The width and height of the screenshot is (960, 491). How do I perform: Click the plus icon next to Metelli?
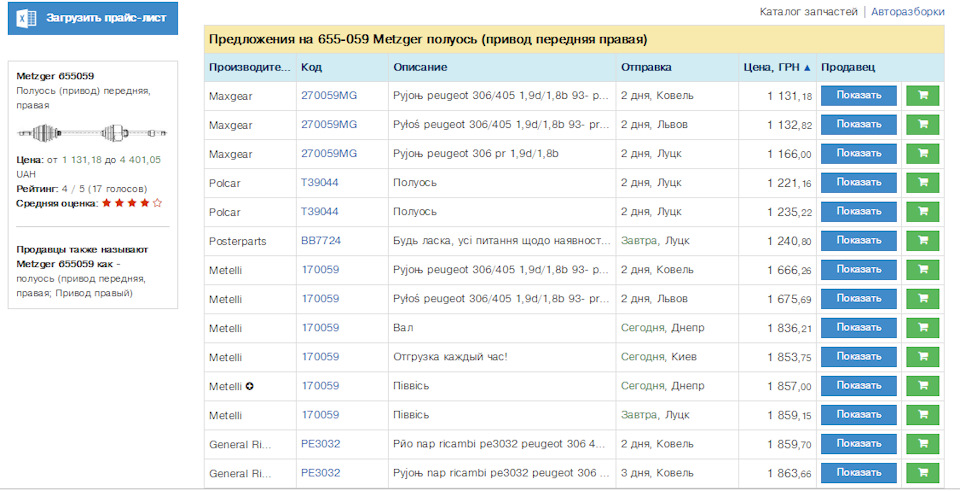point(250,386)
